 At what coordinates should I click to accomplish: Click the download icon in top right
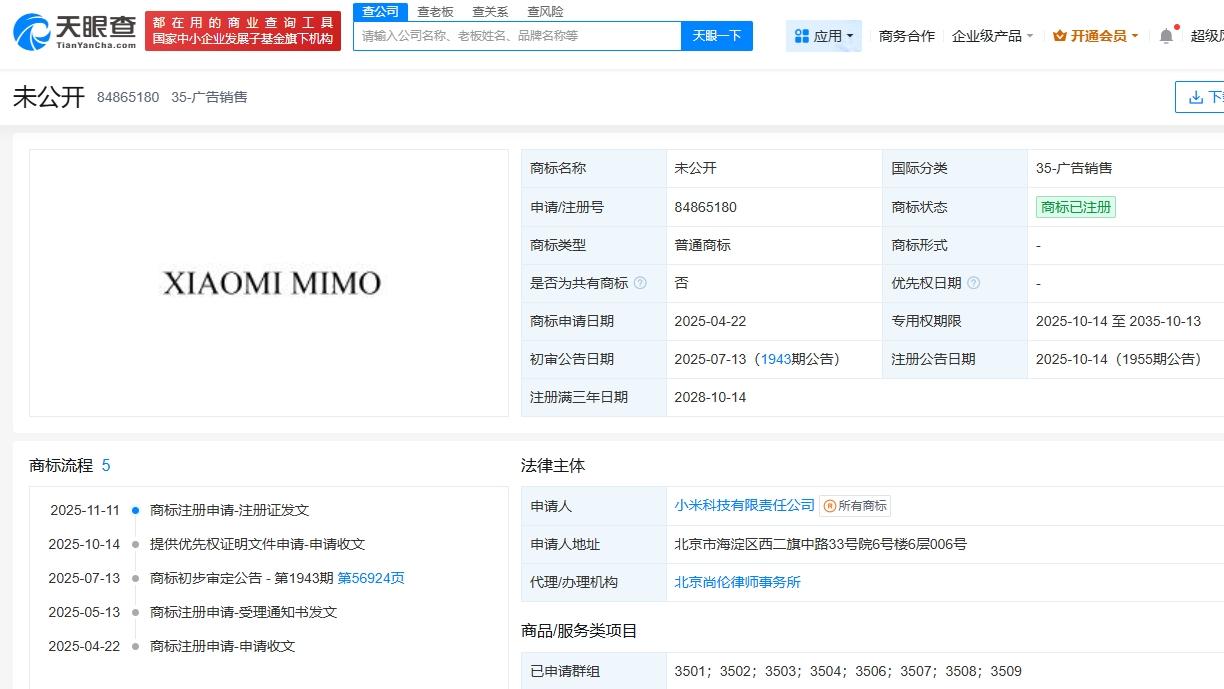1194,96
